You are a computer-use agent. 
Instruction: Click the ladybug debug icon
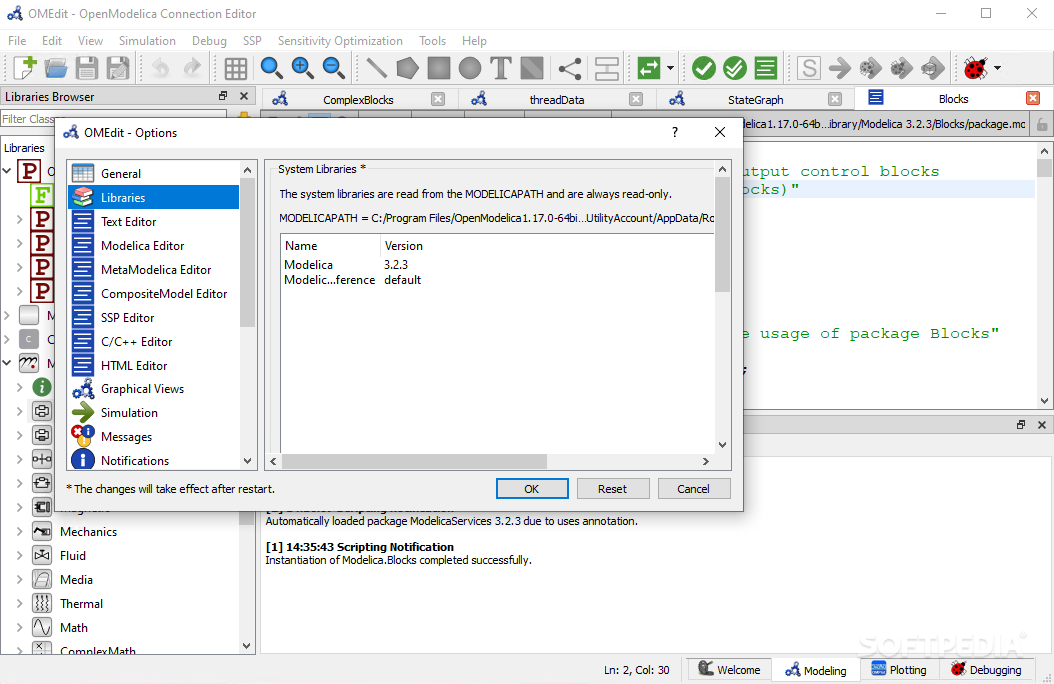(975, 68)
